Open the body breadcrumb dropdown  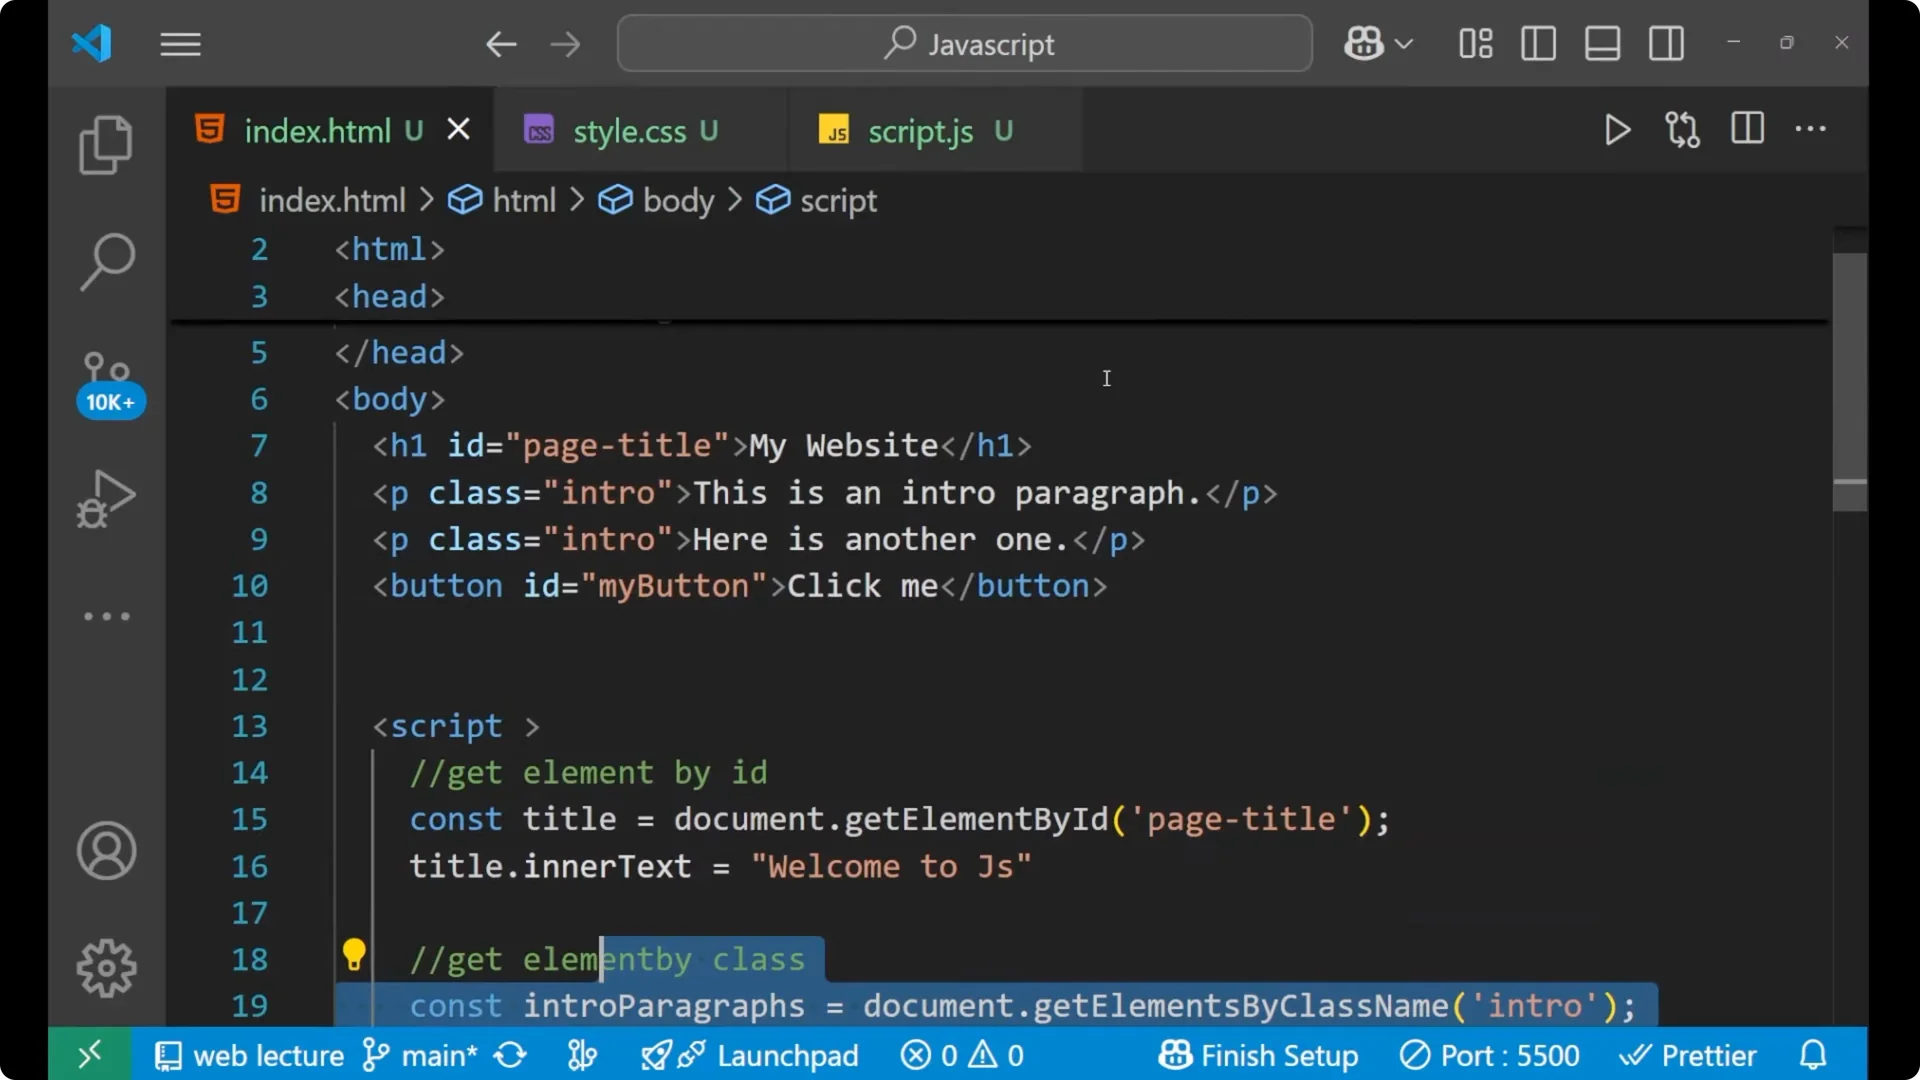click(677, 200)
